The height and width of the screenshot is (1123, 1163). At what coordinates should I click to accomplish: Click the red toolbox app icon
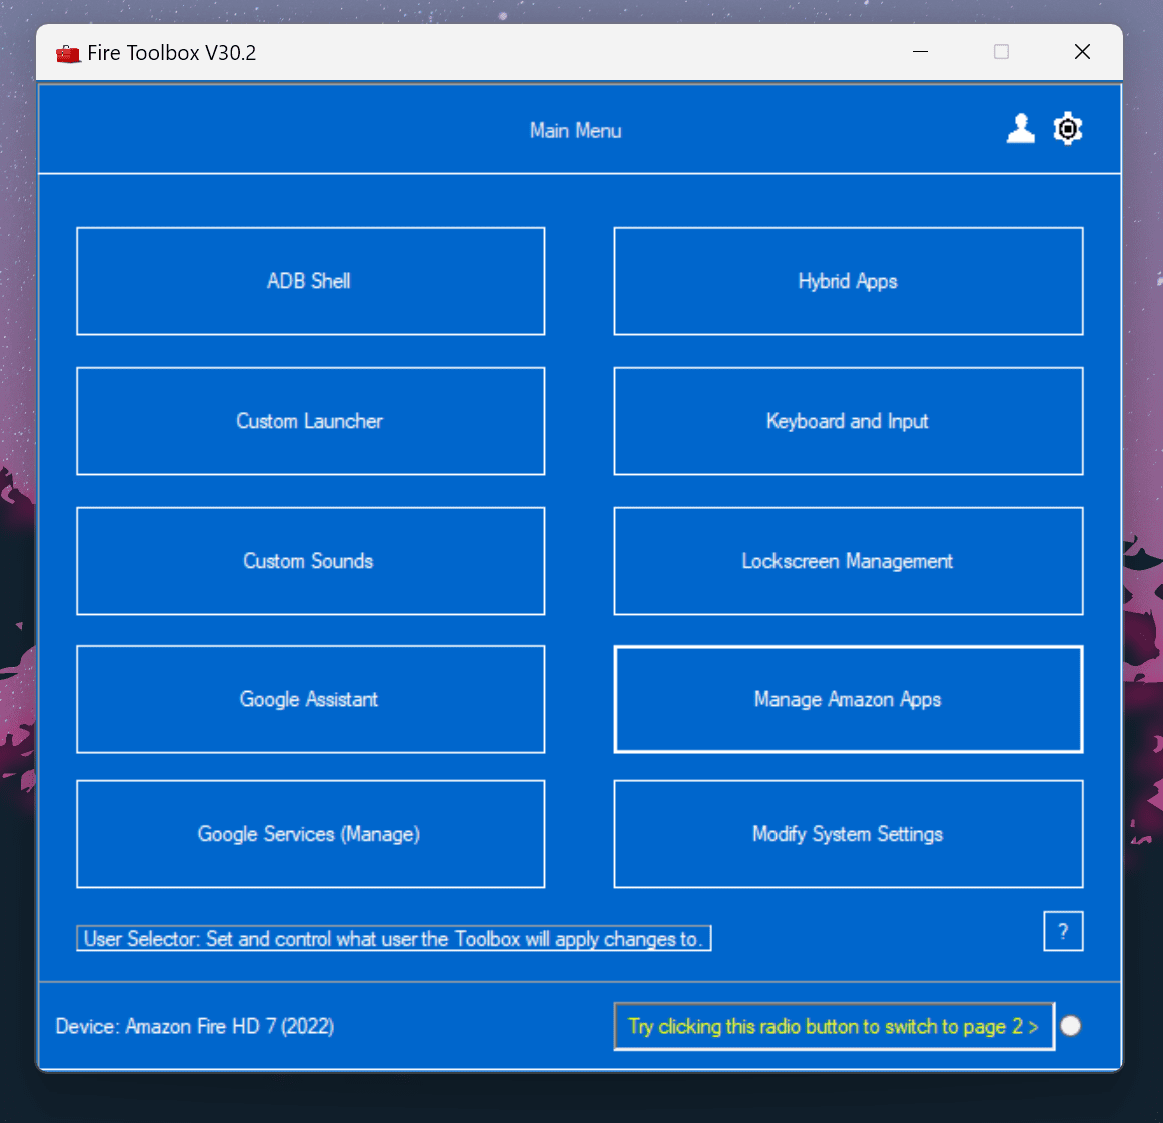[68, 54]
